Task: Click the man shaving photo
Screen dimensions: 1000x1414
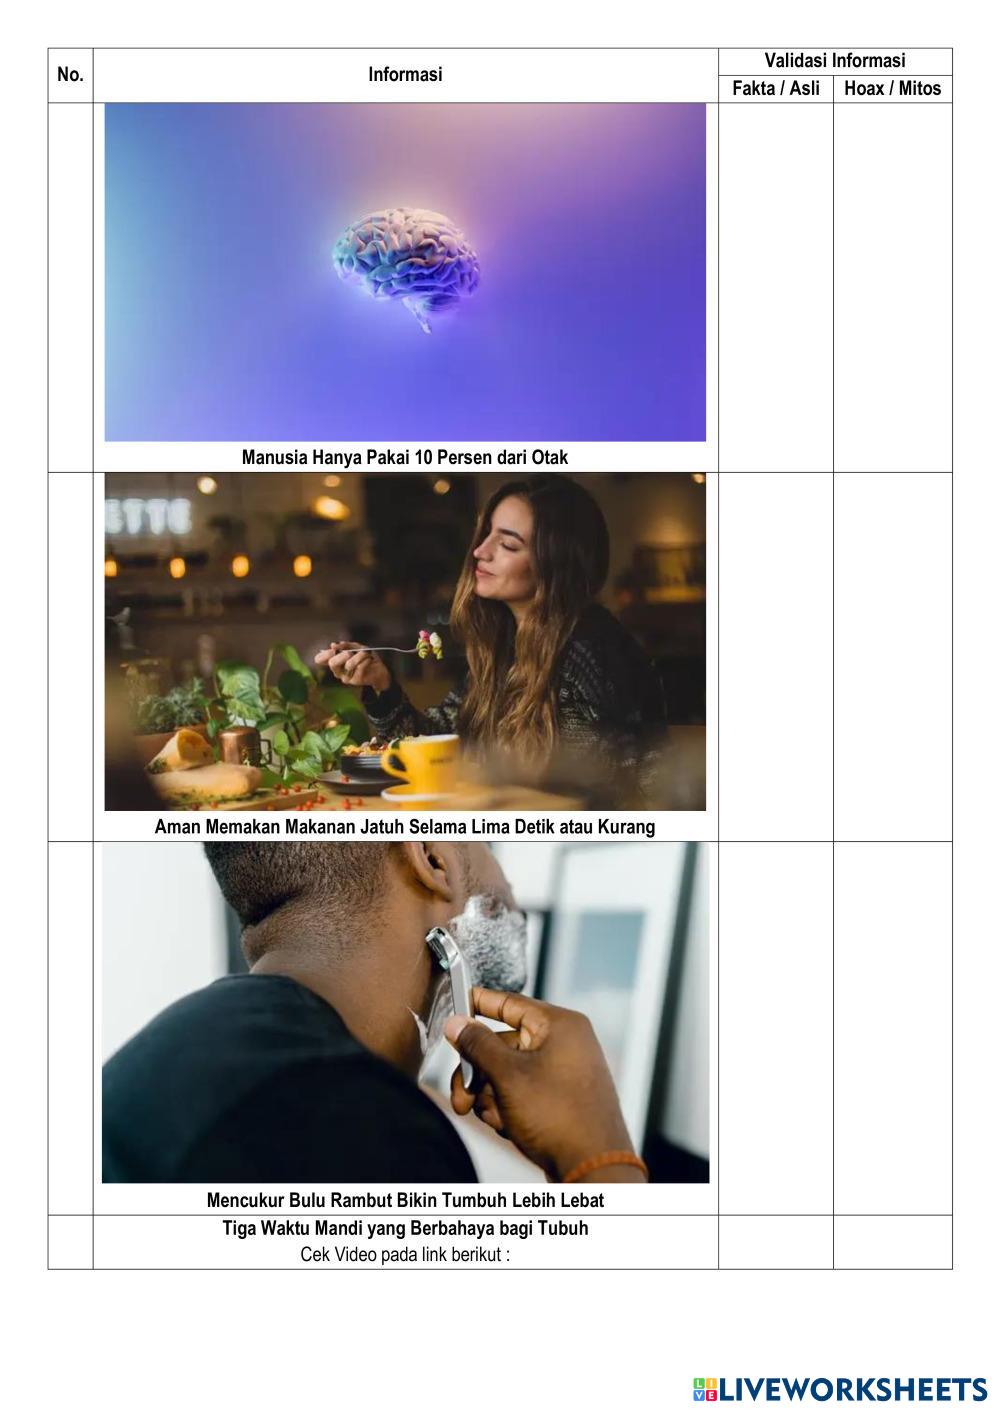Action: [405, 1013]
